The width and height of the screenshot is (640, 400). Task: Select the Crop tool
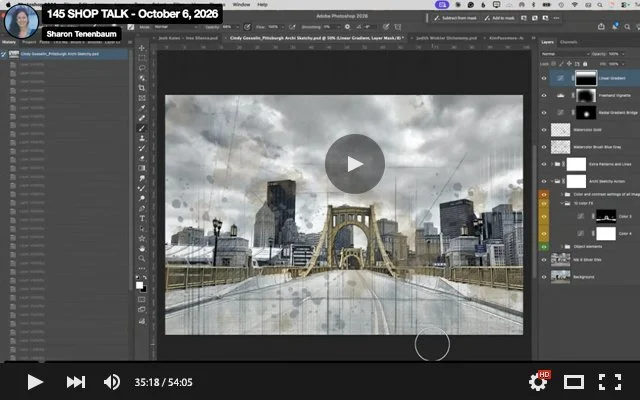[x=142, y=88]
